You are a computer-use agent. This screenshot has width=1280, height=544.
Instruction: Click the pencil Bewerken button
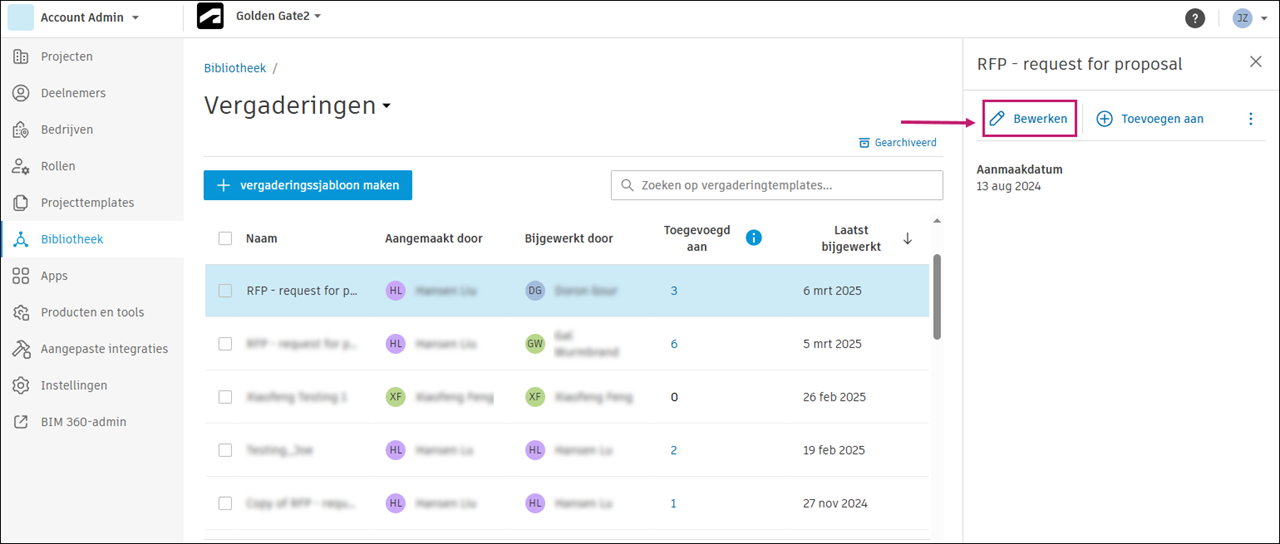tap(1029, 119)
